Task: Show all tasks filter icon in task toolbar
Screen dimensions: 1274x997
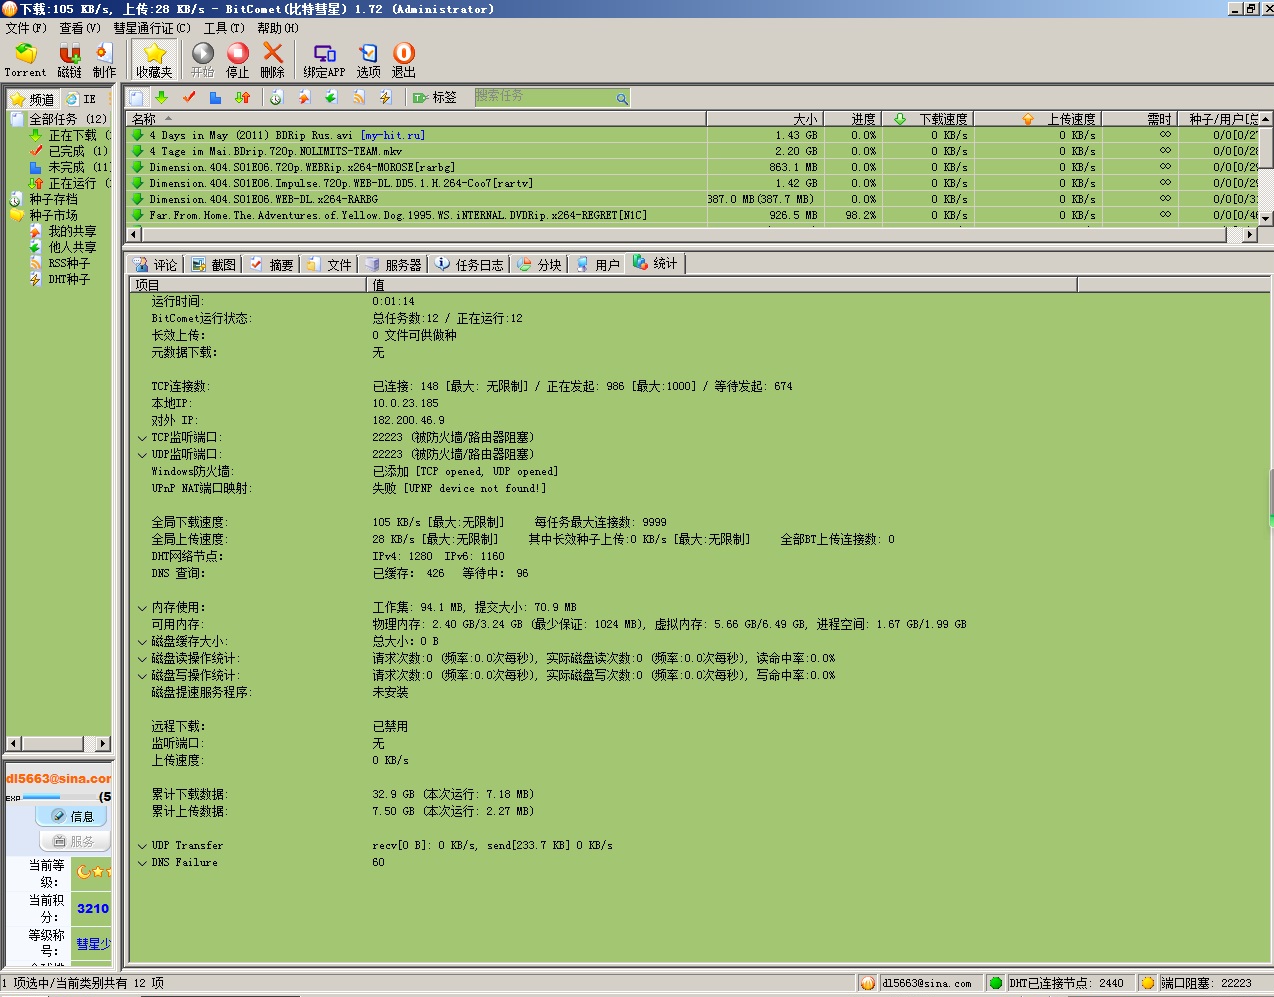Action: click(137, 97)
